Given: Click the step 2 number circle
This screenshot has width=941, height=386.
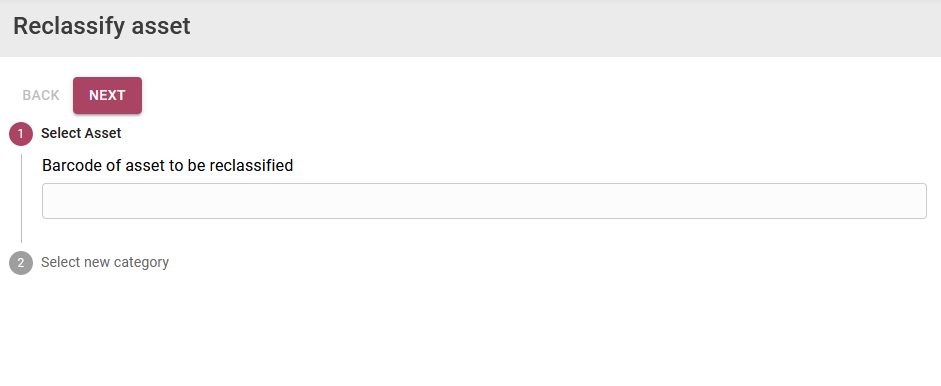Looking at the screenshot, I should [21, 263].
